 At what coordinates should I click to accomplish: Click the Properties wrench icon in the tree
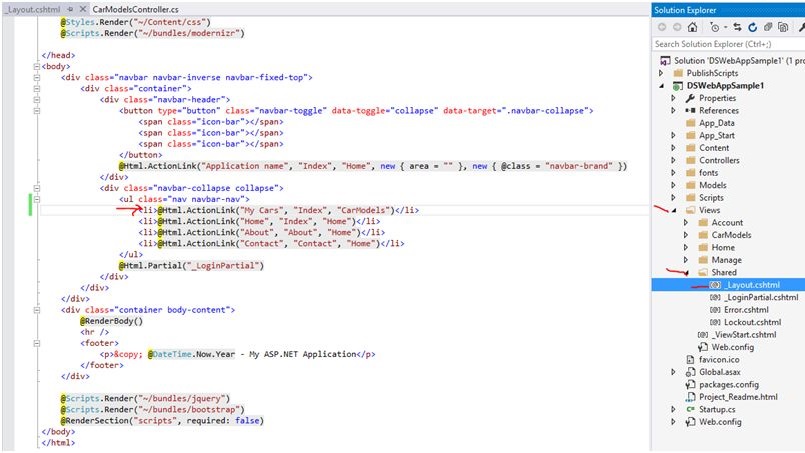pyautogui.click(x=691, y=98)
